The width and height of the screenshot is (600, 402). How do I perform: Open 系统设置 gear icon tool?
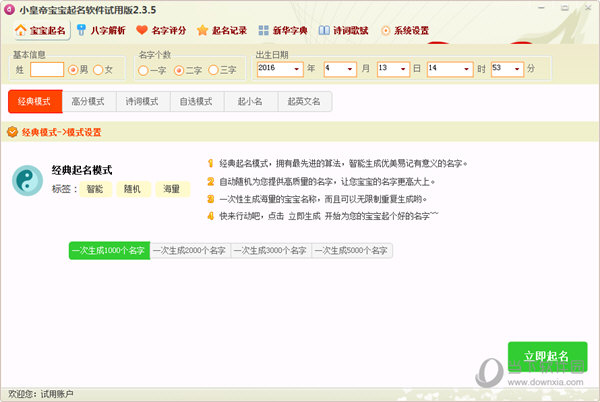[405, 31]
